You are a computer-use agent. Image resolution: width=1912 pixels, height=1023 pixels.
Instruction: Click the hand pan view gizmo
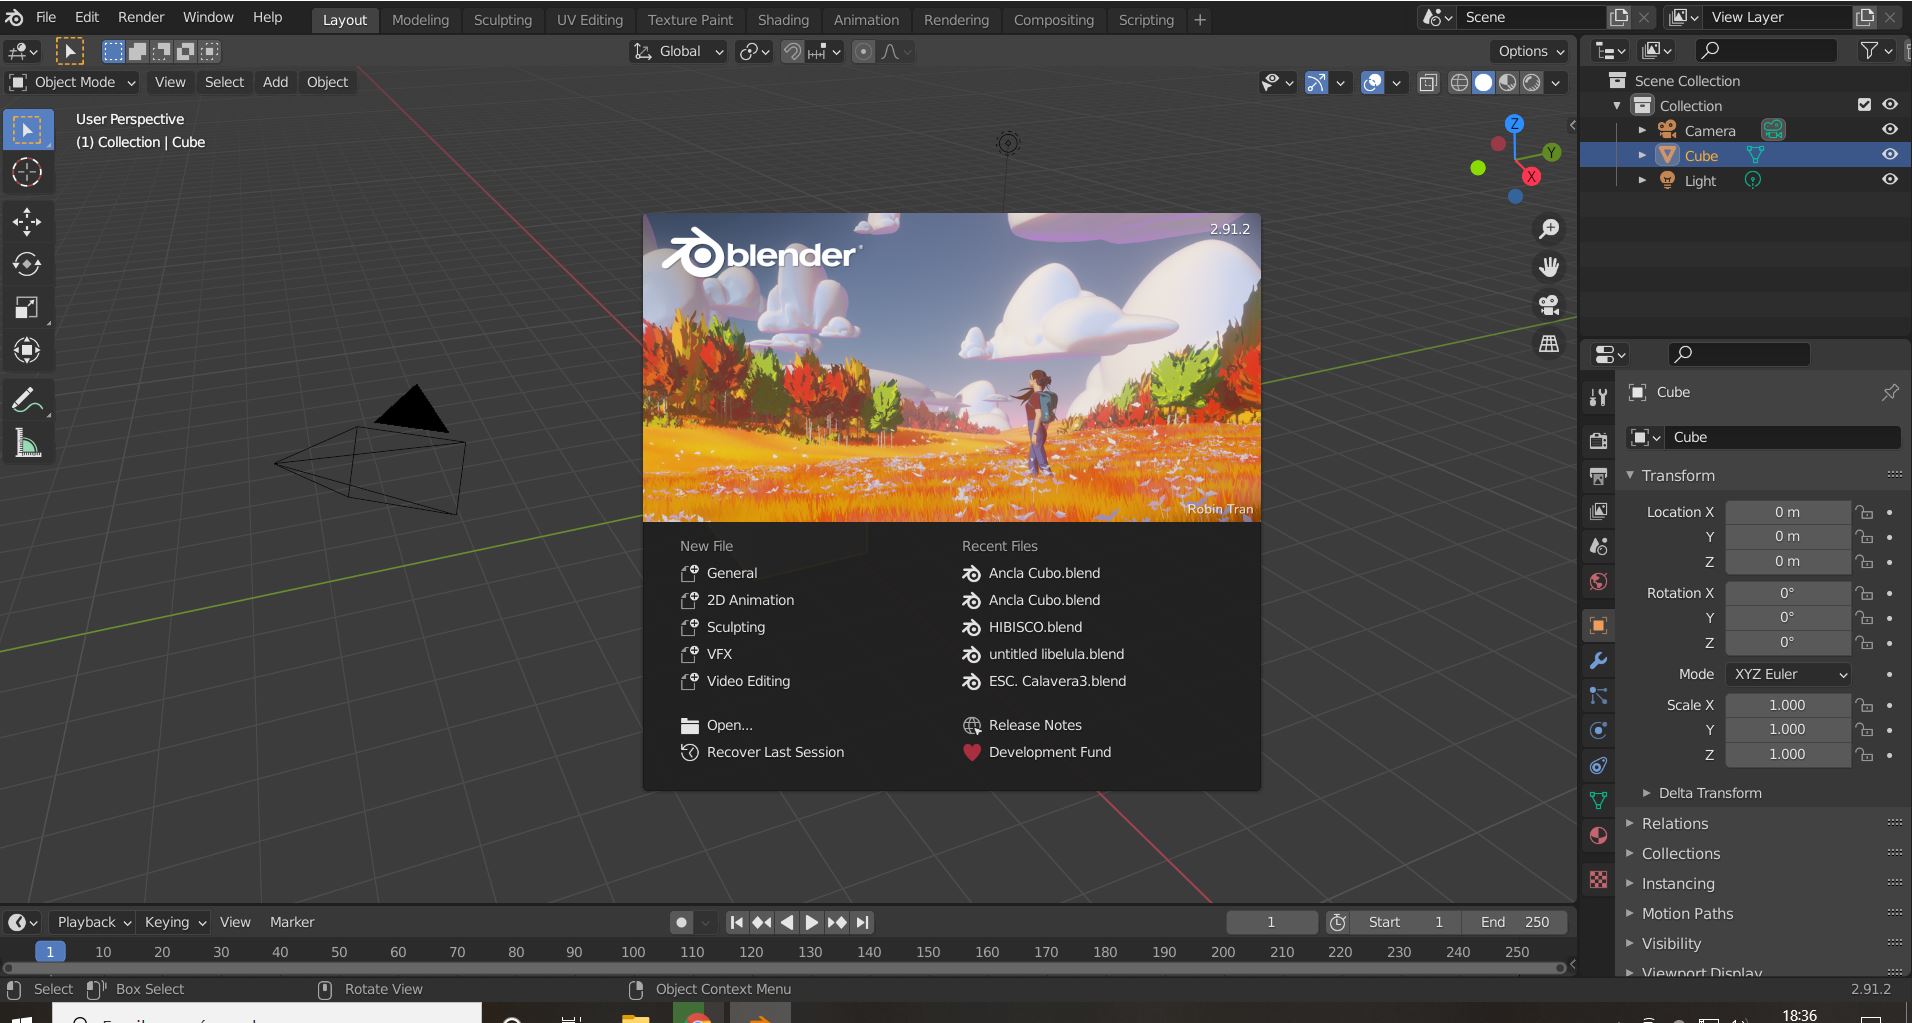(1549, 267)
